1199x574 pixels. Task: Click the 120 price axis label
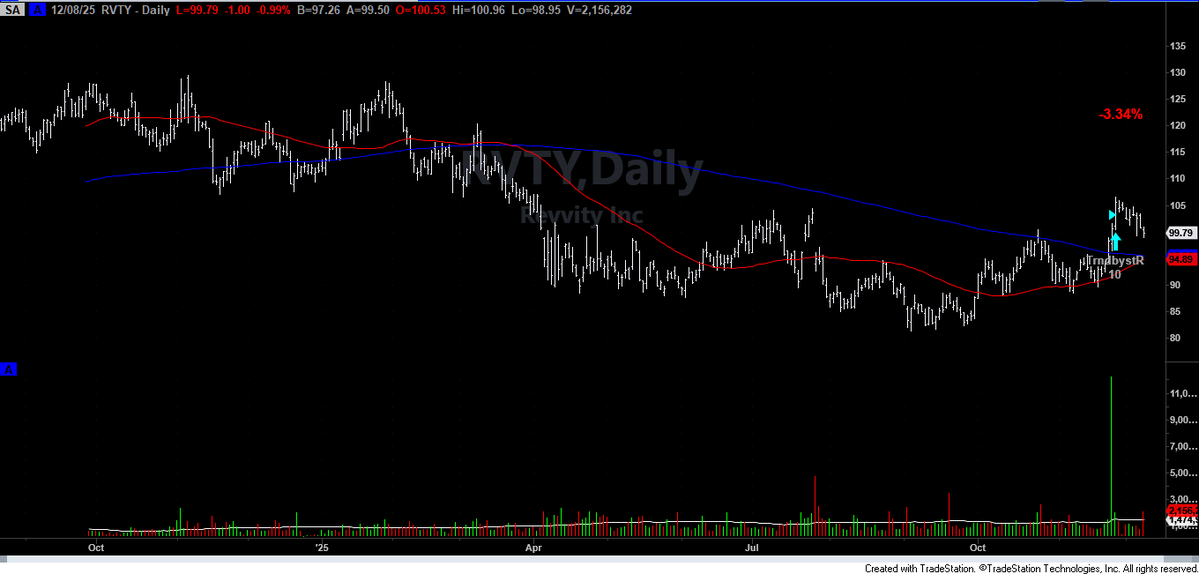1180,126
